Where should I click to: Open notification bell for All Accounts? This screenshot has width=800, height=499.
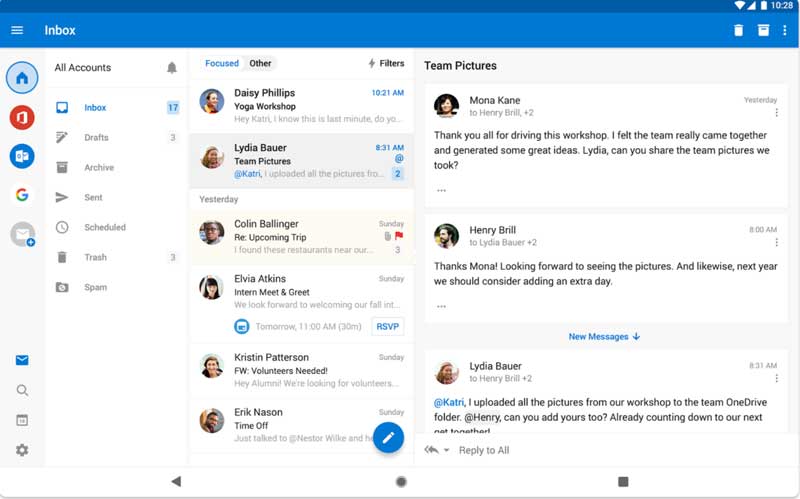[171, 67]
